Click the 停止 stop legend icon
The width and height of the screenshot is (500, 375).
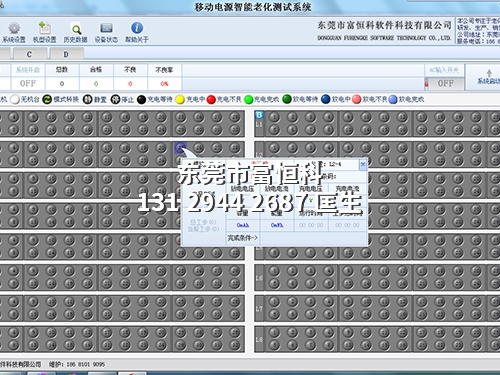click(x=115, y=99)
